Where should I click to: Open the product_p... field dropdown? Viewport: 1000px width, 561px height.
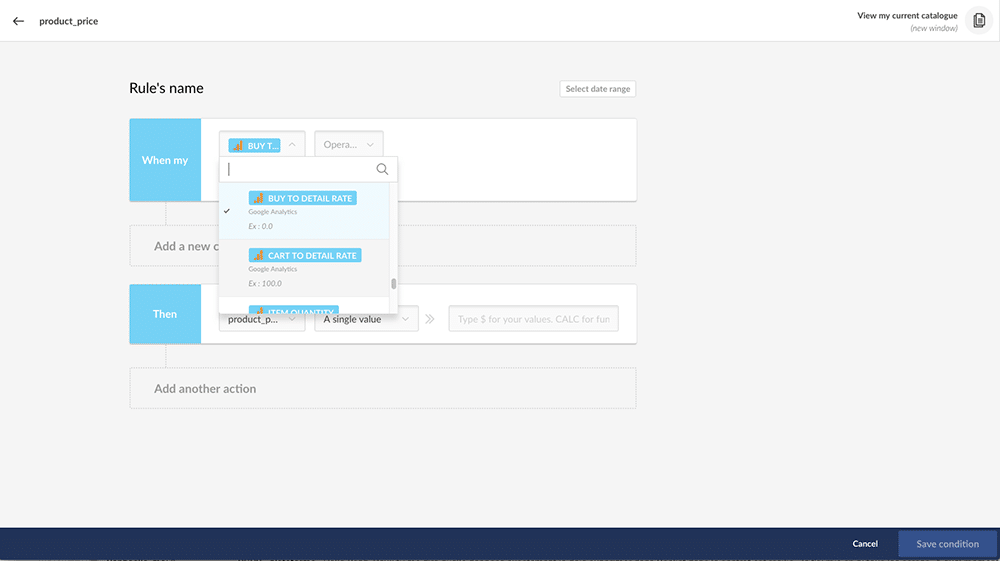[262, 319]
